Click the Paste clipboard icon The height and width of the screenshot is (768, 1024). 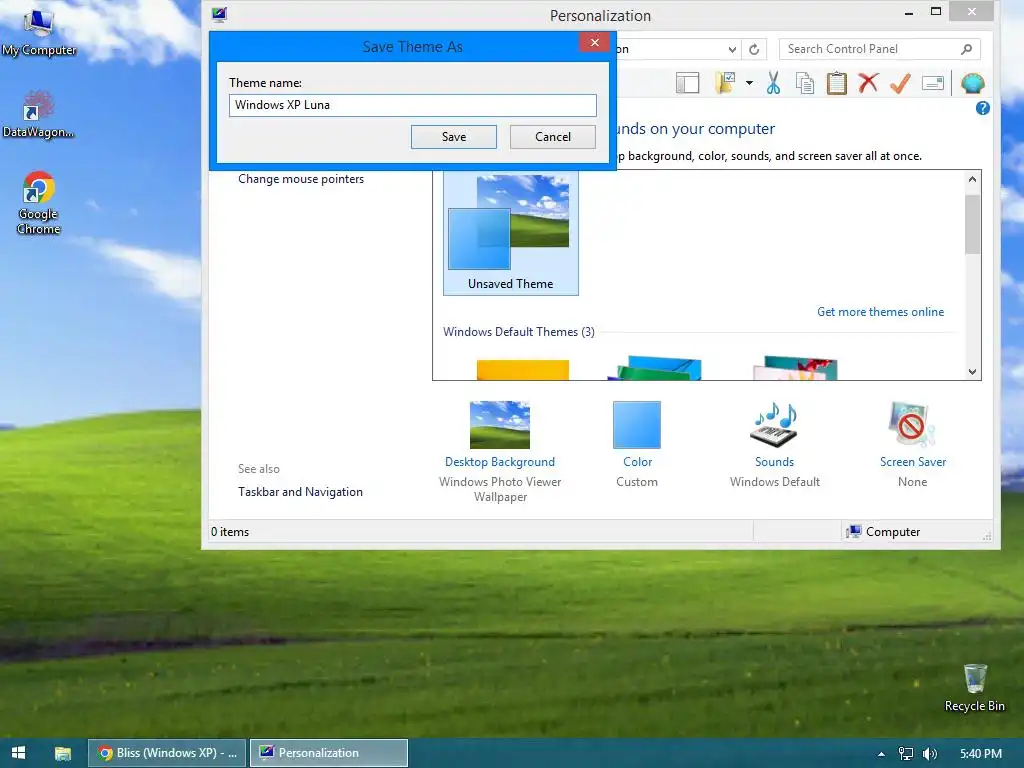click(x=837, y=83)
